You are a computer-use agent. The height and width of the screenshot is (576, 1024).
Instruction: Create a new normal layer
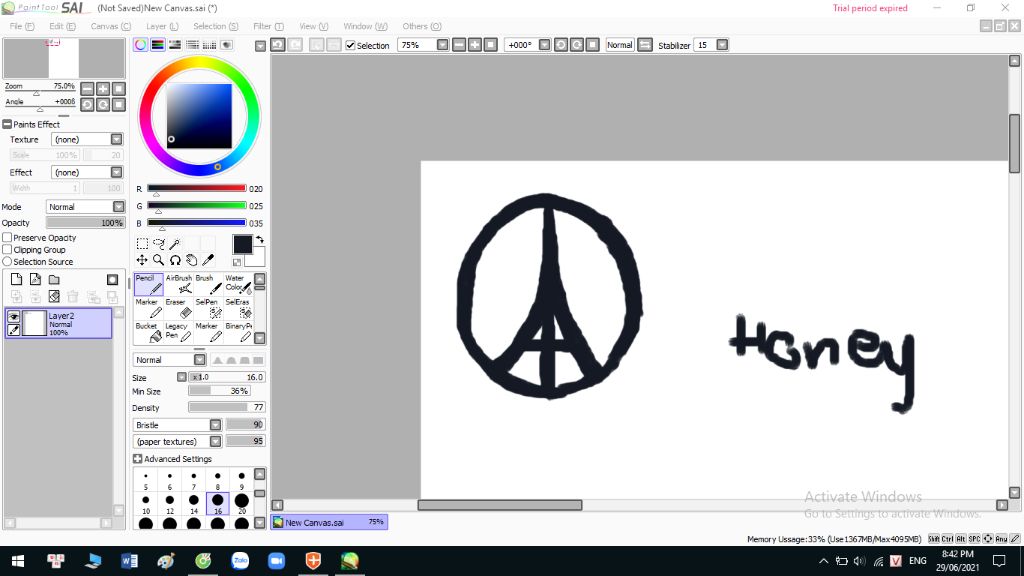click(x=16, y=280)
